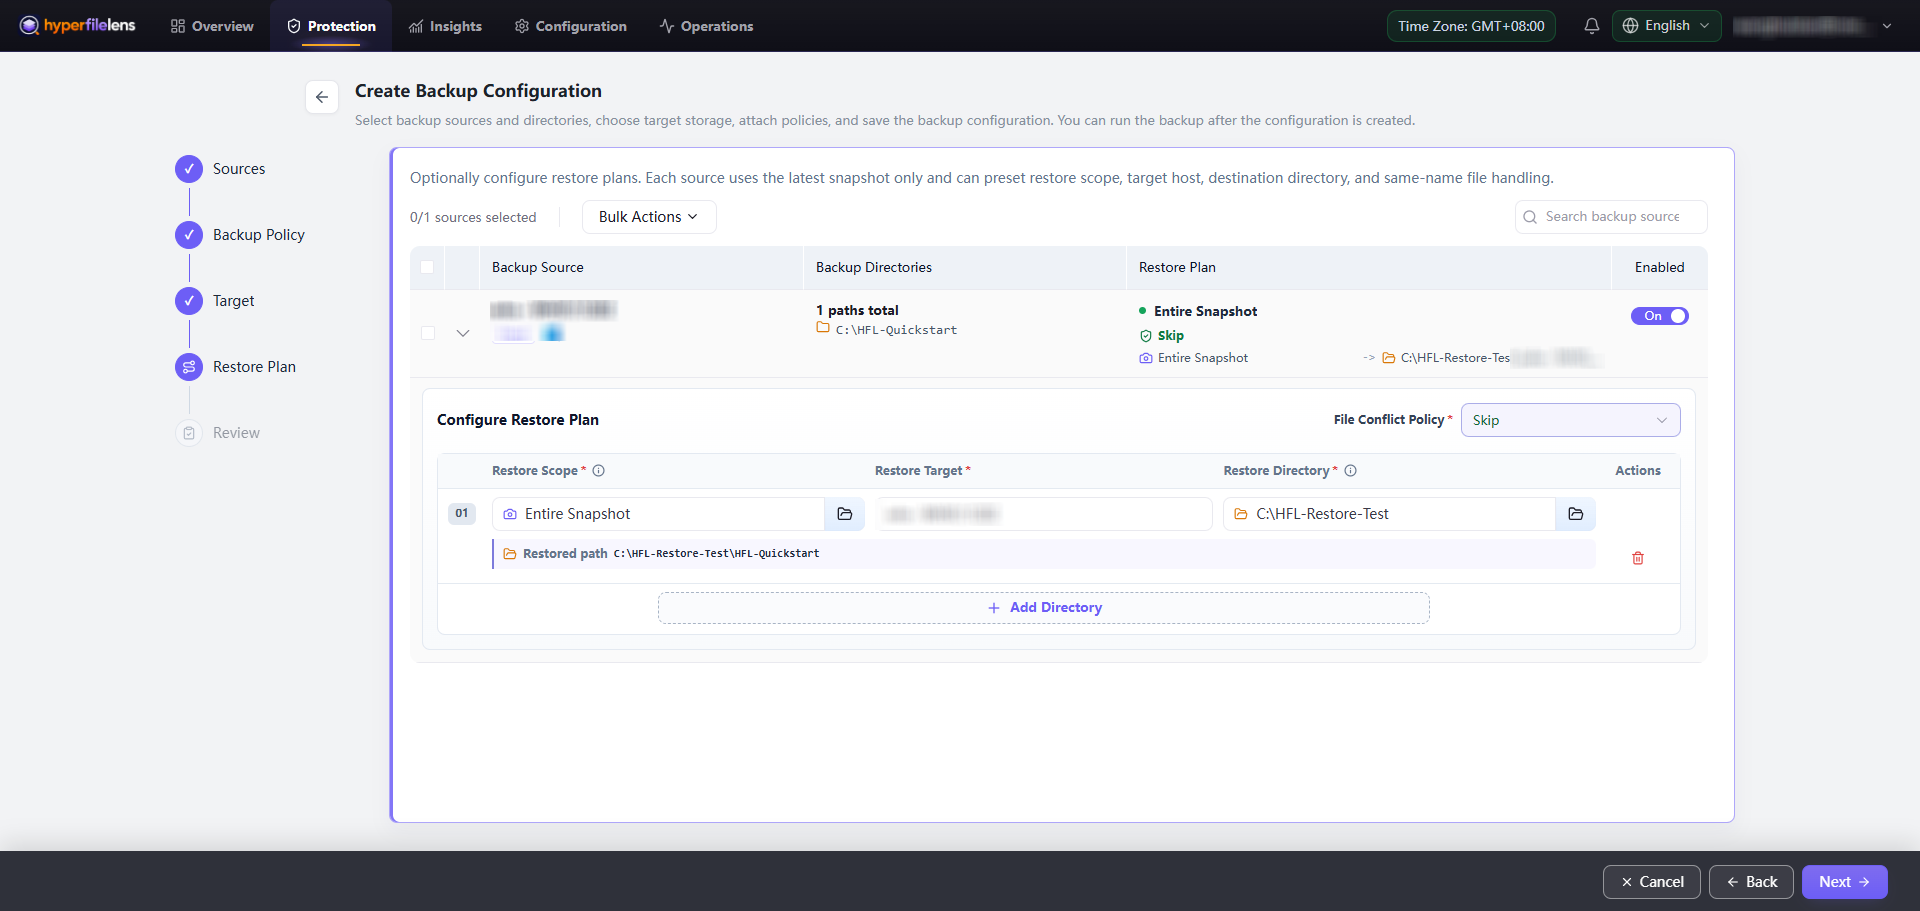Click the Entire Snapshot scope field

pyautogui.click(x=658, y=514)
